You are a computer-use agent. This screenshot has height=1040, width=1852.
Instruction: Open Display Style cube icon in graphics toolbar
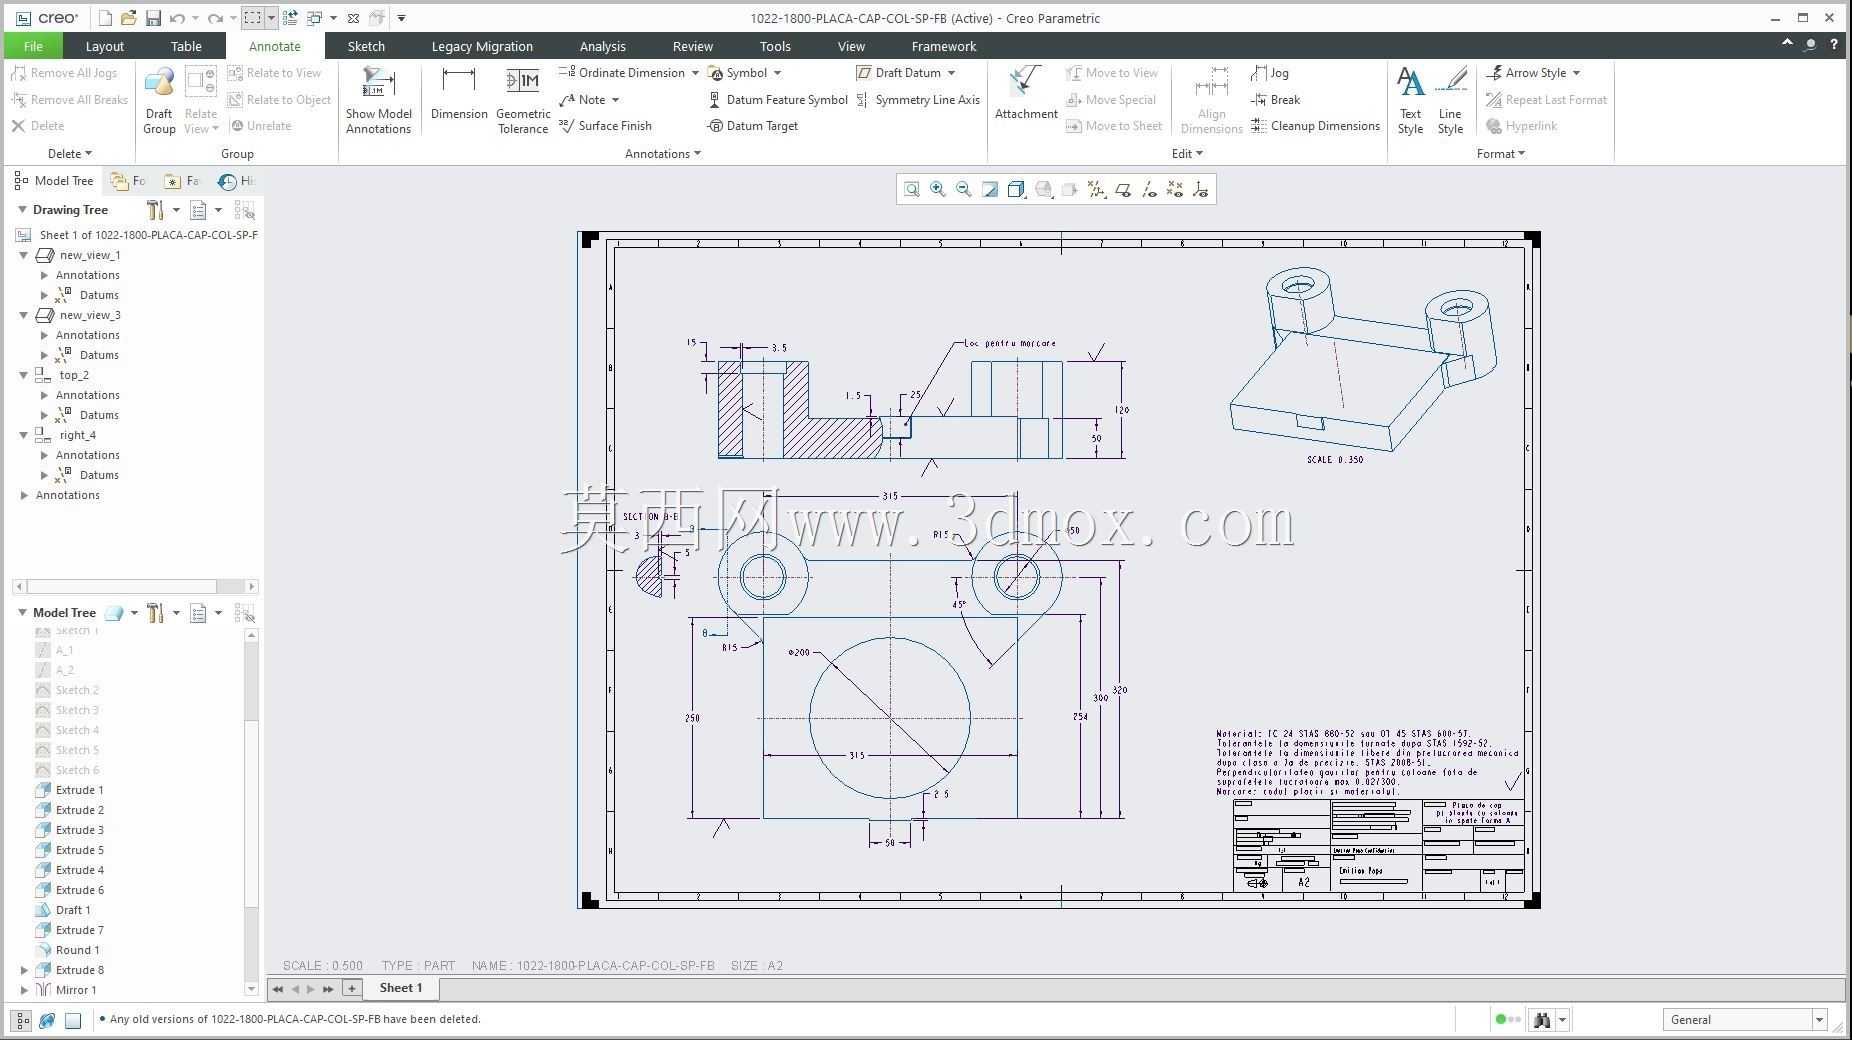point(1016,189)
